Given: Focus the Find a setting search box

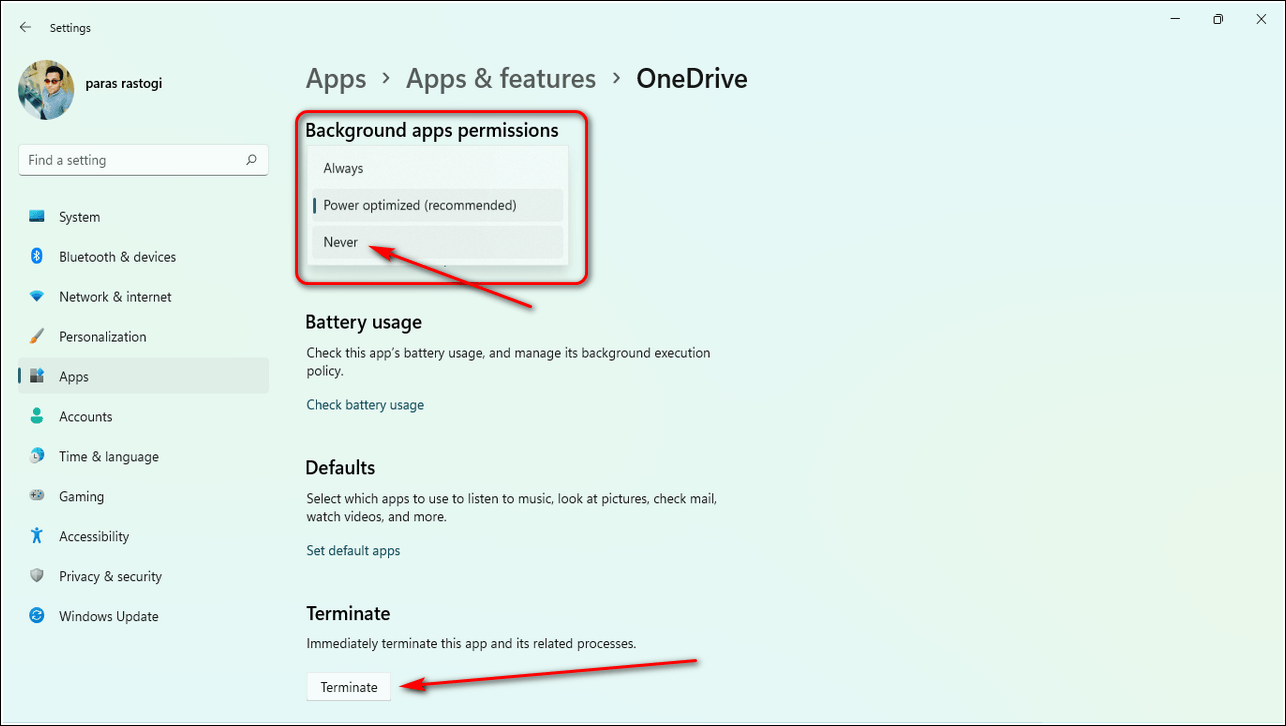Looking at the screenshot, I should [130, 160].
